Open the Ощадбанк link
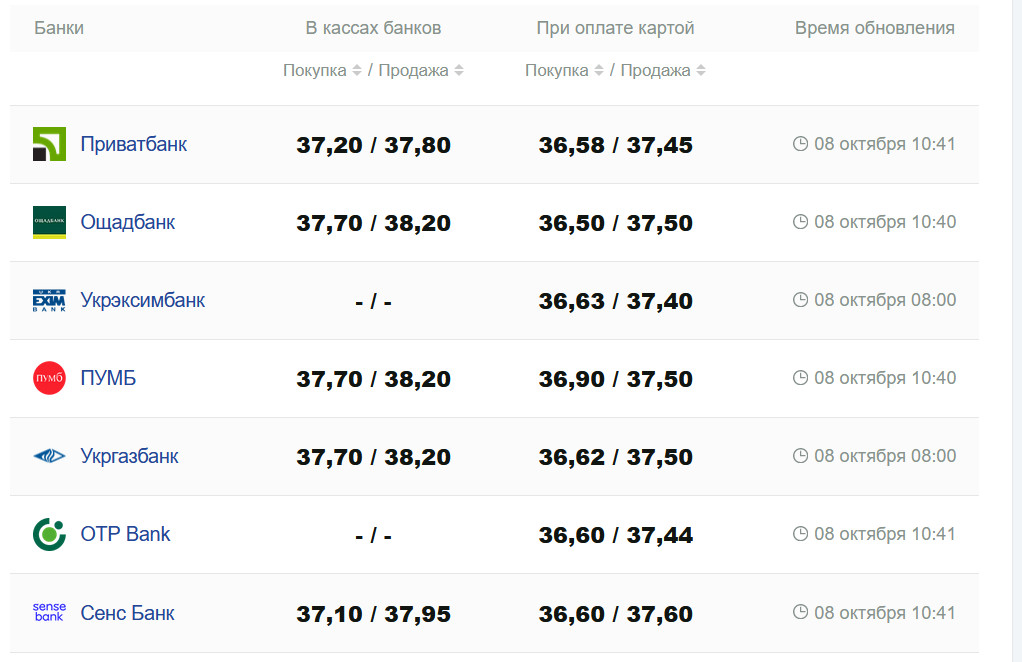The width and height of the screenshot is (1022, 662). click(x=127, y=222)
